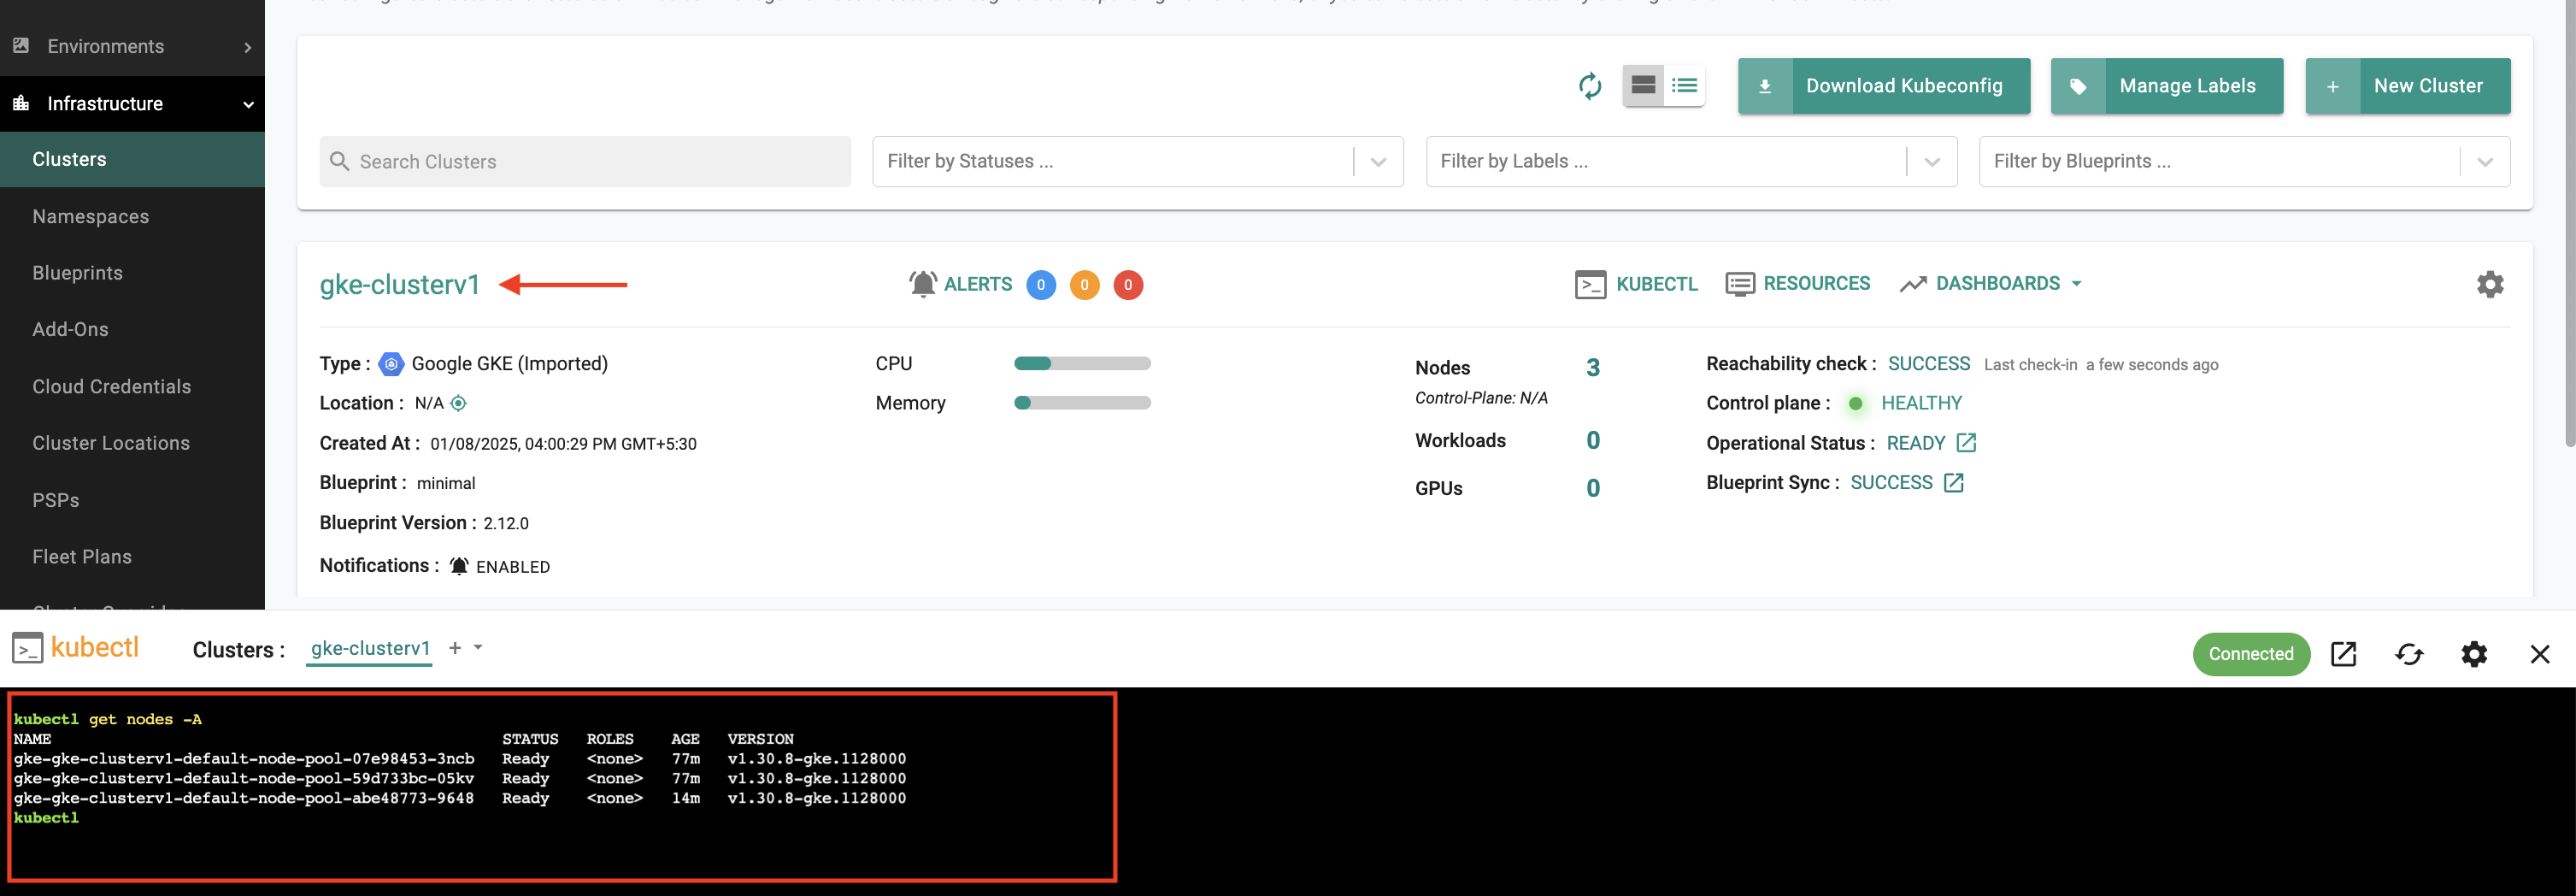Click the Memory usage bar
The height and width of the screenshot is (896, 2576).
(1082, 403)
